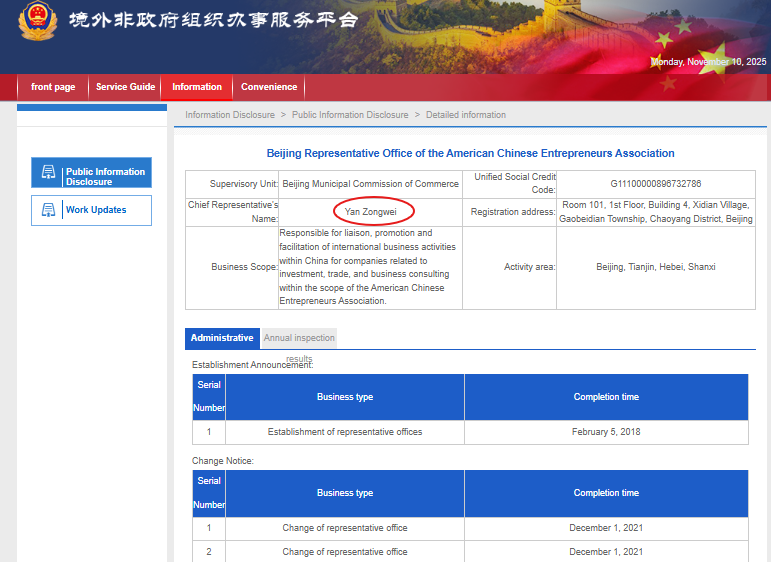Click the Establishment Announcement heading
771x562 pixels.
(252, 365)
